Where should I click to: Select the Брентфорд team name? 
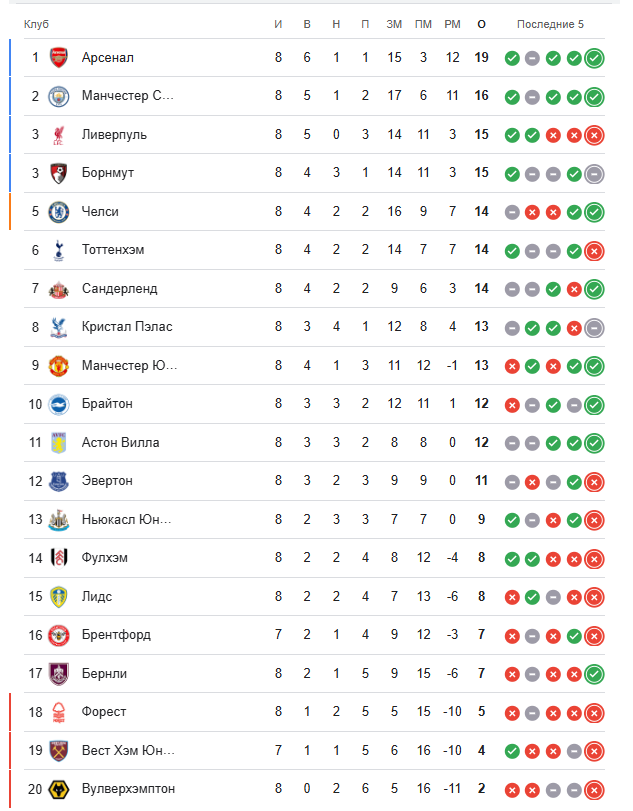pyautogui.click(x=116, y=635)
